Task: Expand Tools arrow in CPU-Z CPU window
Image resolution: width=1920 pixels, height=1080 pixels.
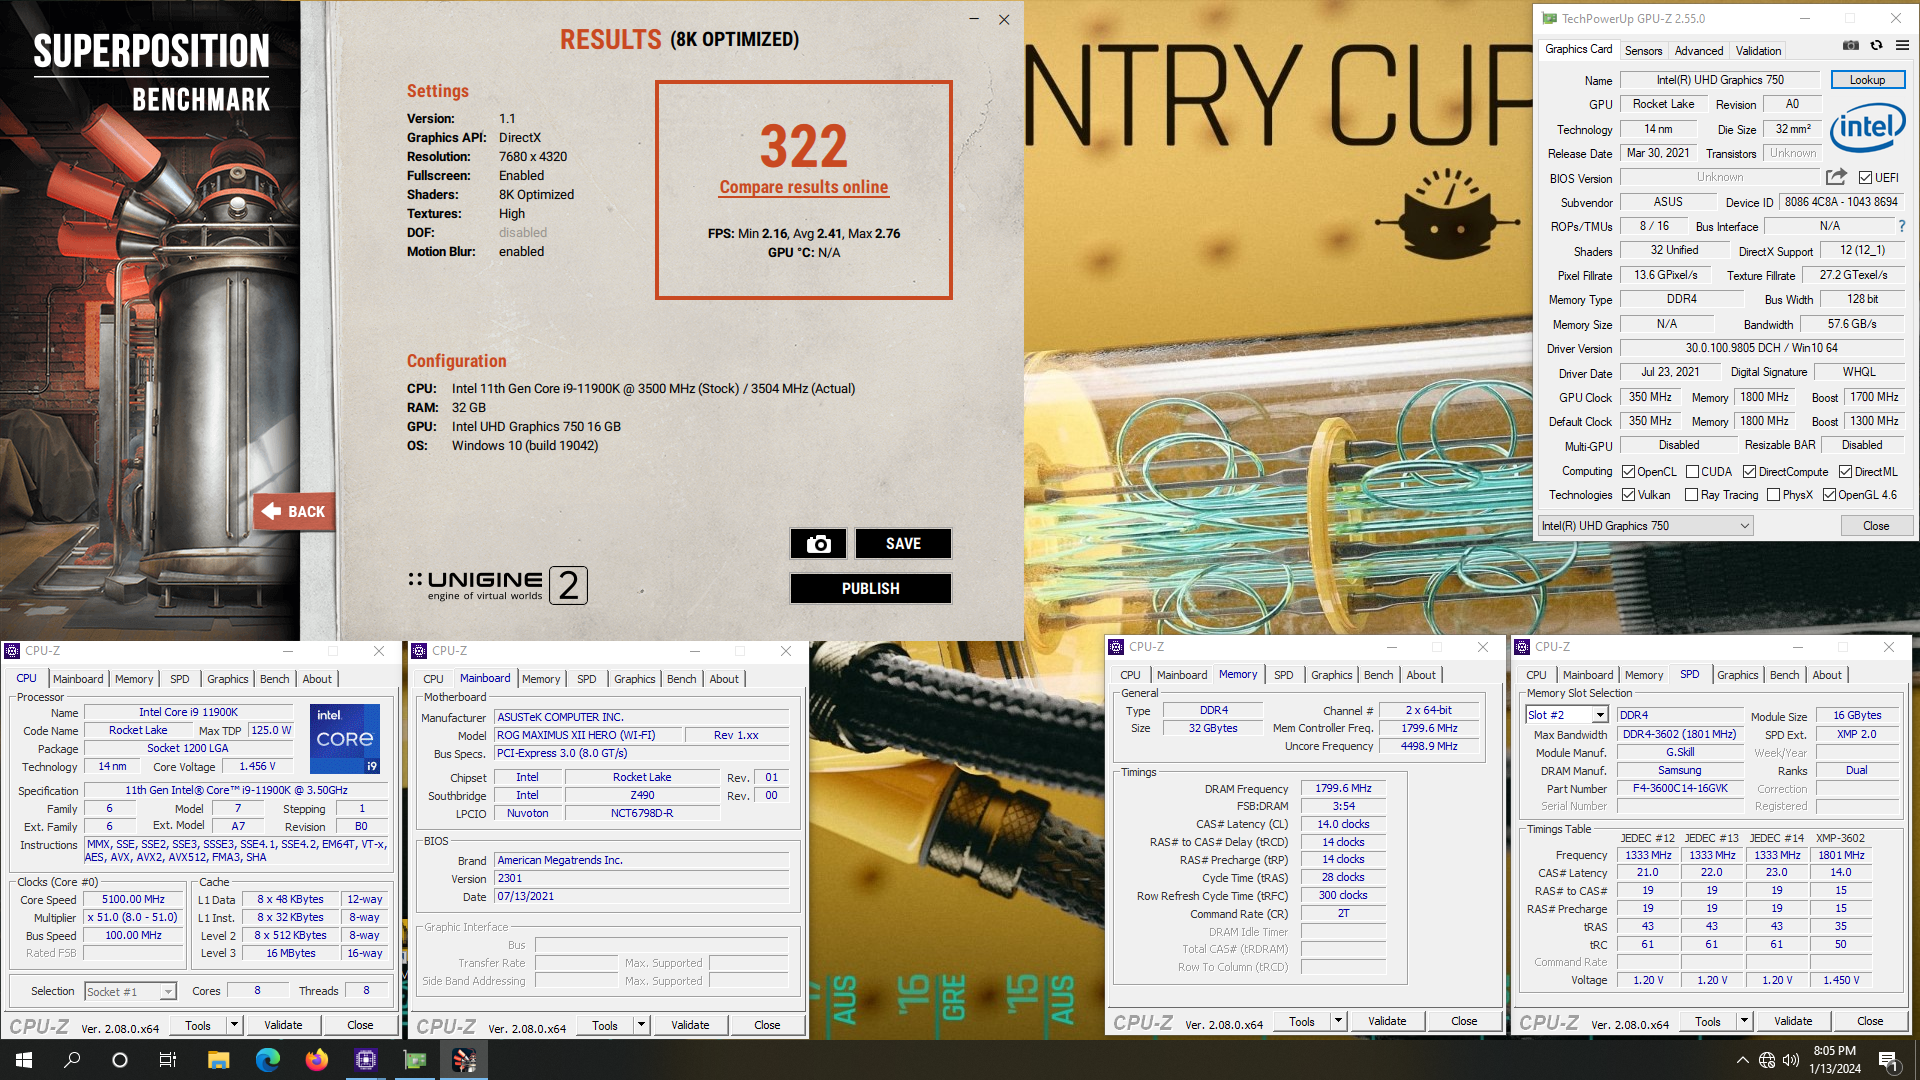Action: [234, 1025]
